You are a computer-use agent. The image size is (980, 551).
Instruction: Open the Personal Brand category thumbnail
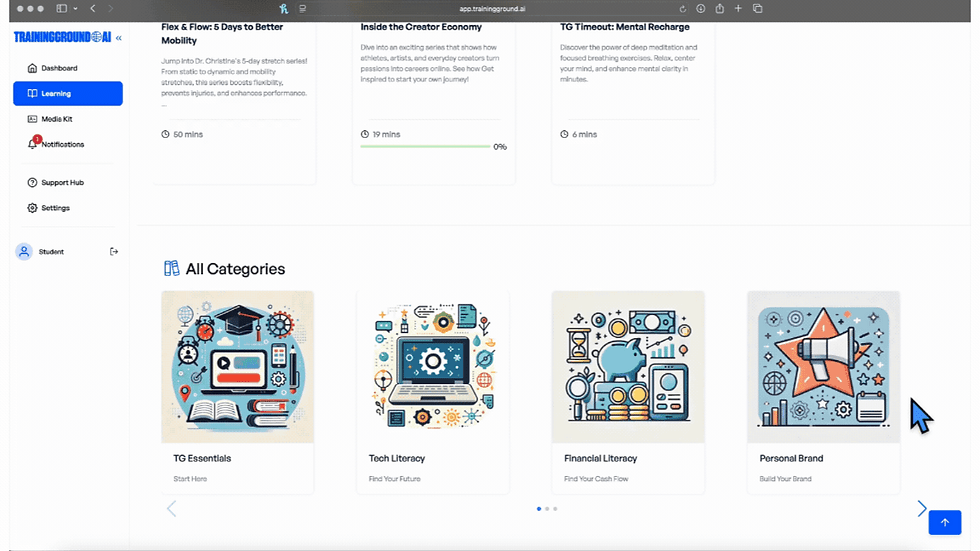(x=824, y=367)
